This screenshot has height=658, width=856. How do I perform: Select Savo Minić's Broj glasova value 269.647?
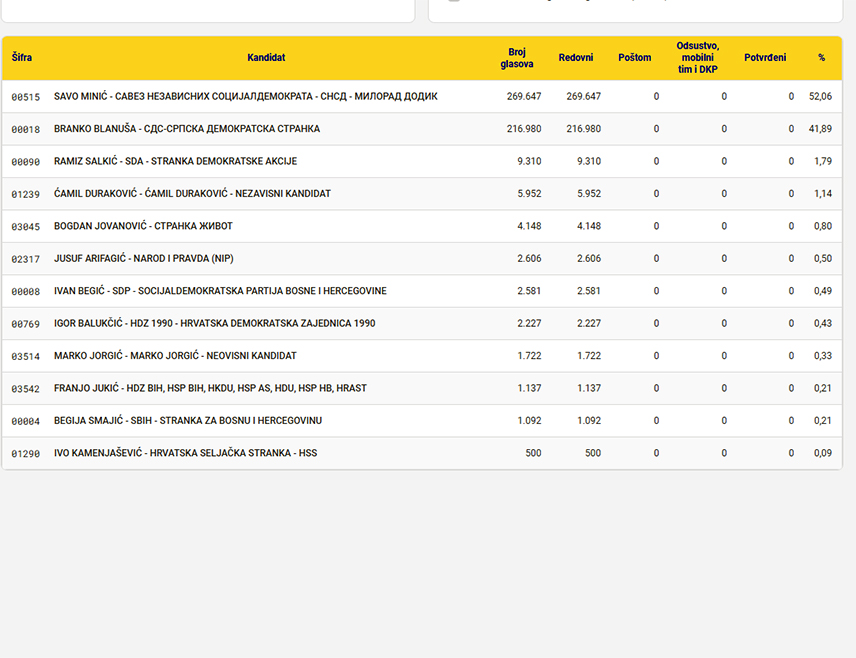(x=524, y=97)
